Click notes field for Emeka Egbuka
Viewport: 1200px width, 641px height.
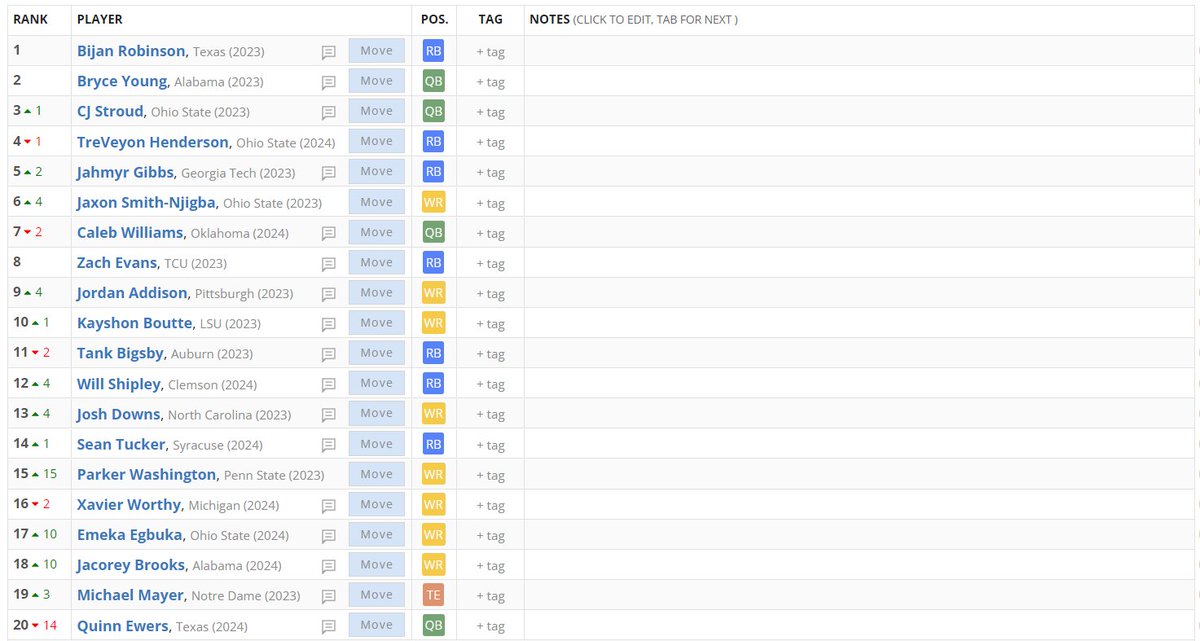click(x=860, y=535)
